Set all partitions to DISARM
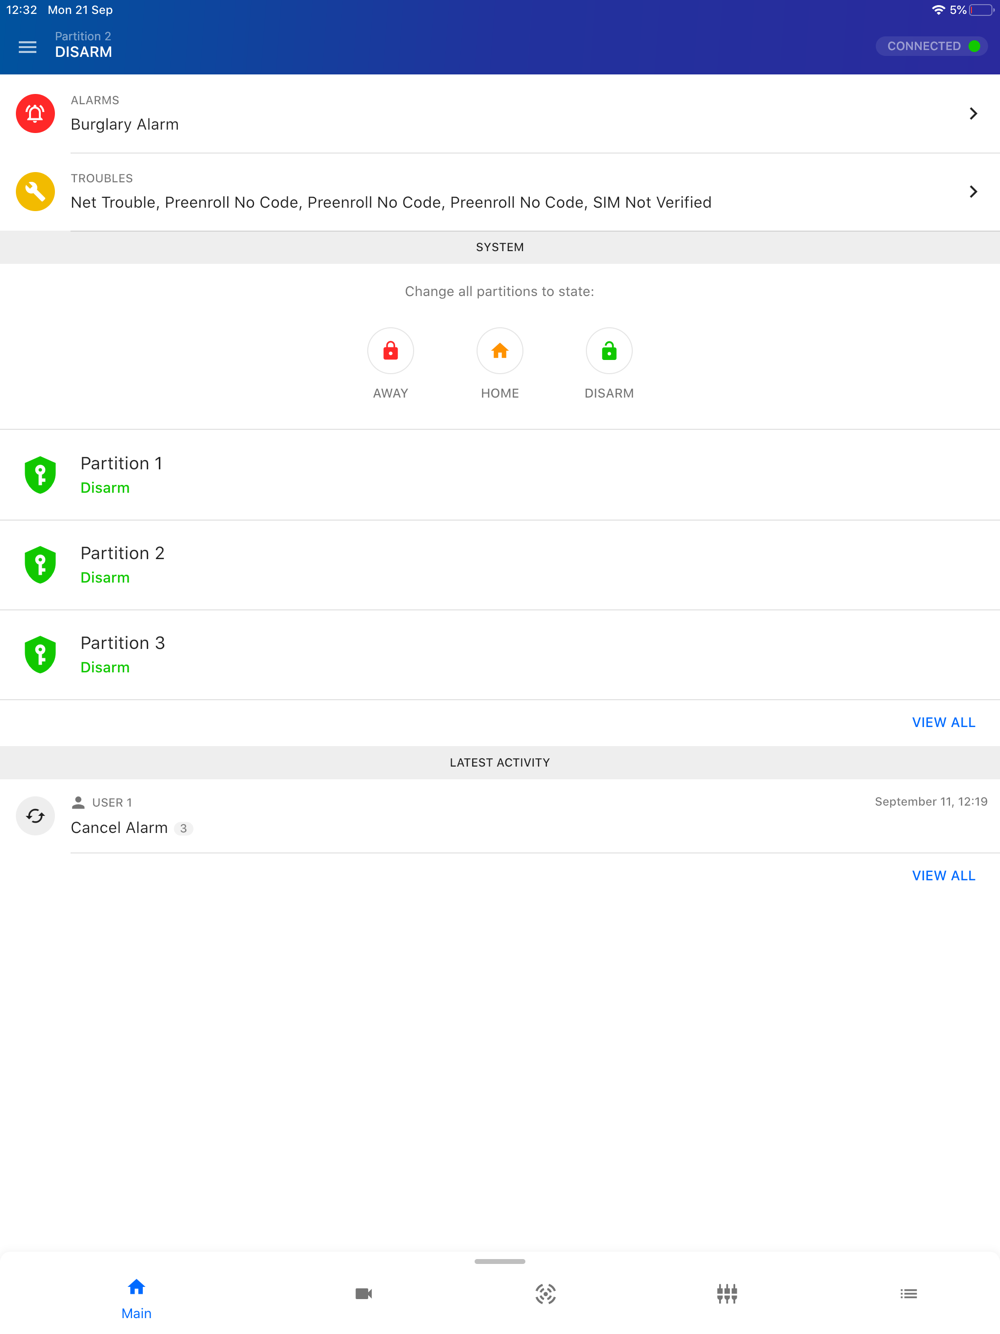Screen dimensions: 1000x1334 tap(609, 351)
